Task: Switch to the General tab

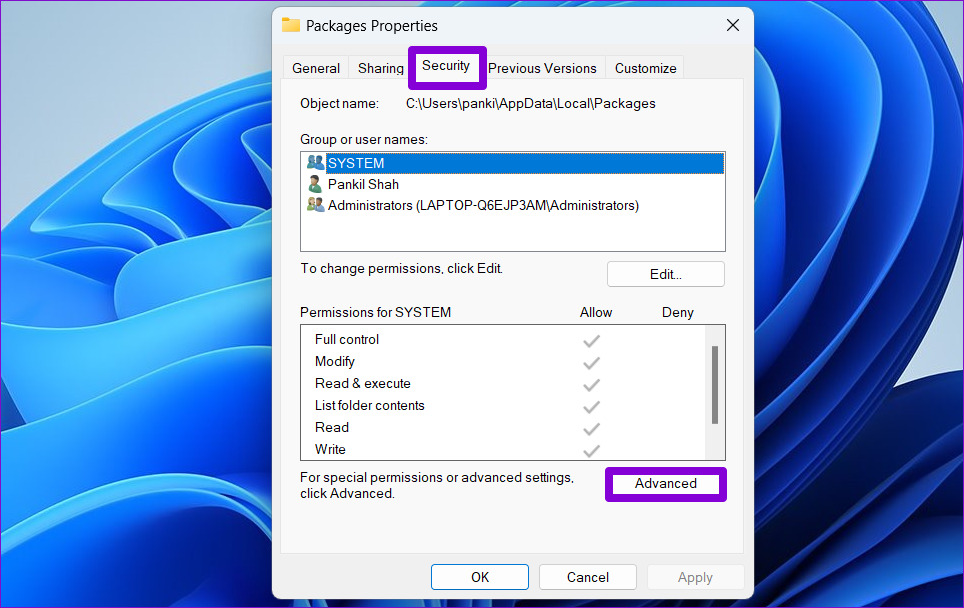Action: 315,68
